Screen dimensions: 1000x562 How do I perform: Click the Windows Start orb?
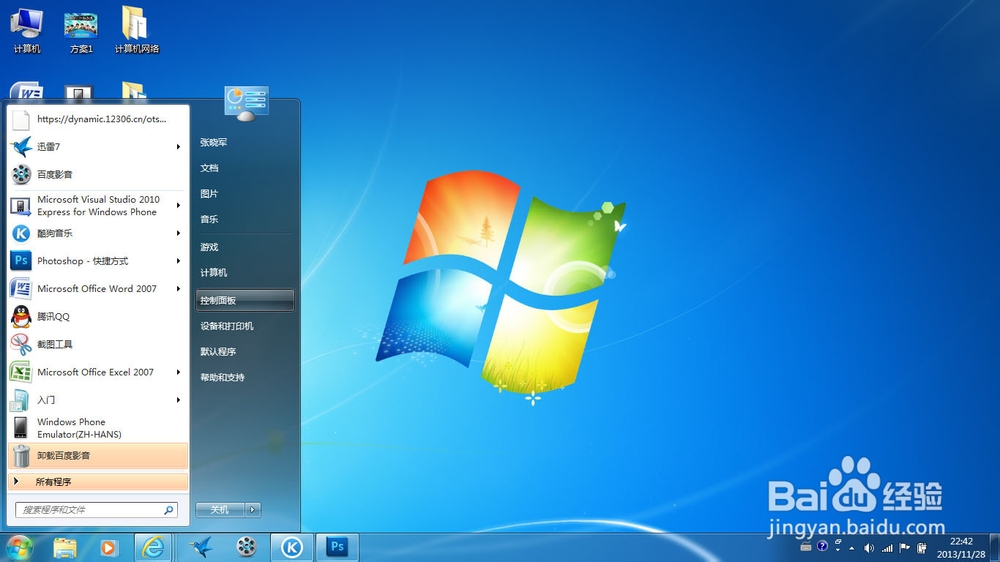click(x=19, y=547)
